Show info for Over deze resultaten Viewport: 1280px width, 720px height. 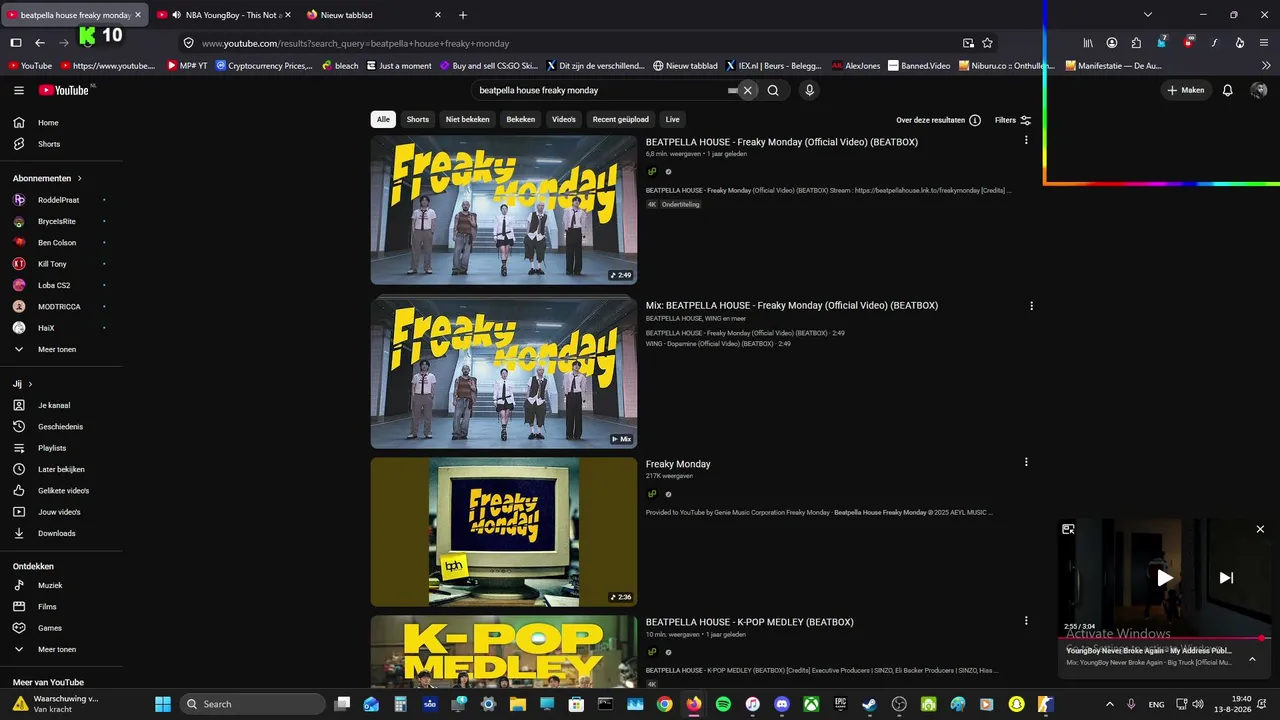974,120
